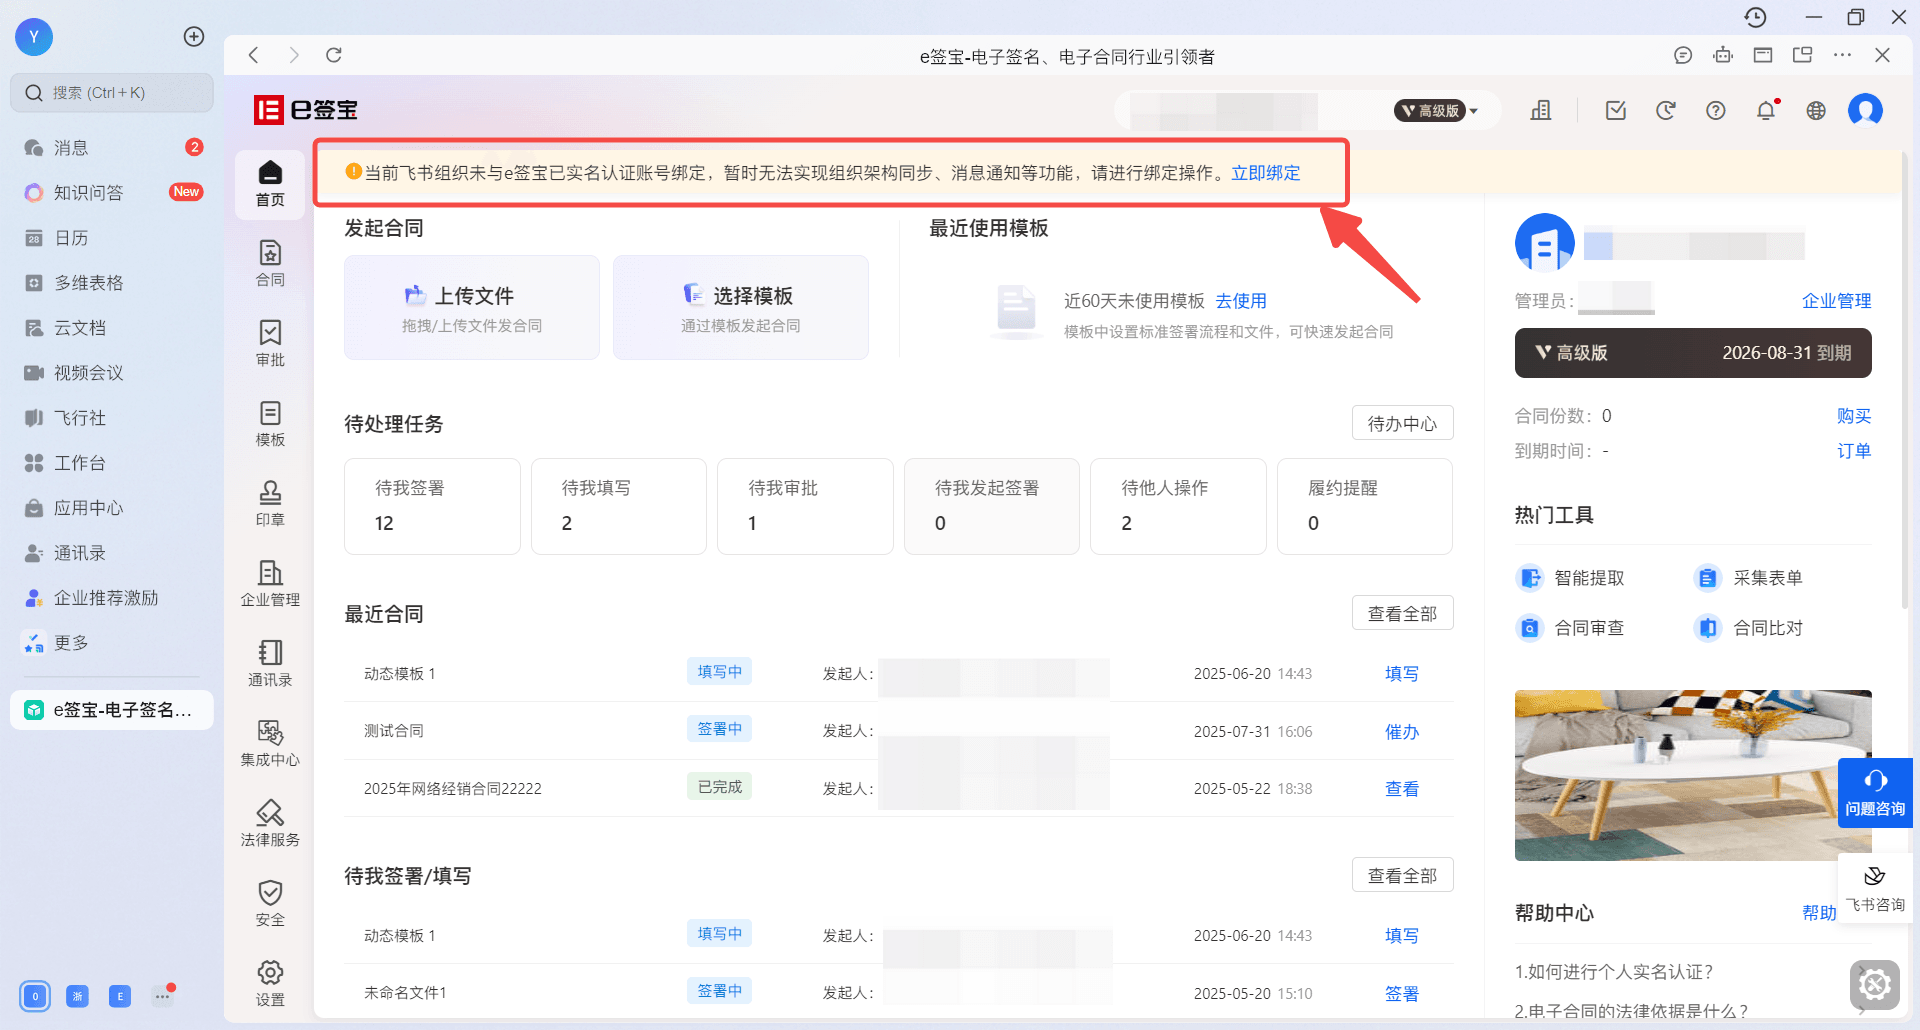Open the 法律服务 sidebar icon

270,823
